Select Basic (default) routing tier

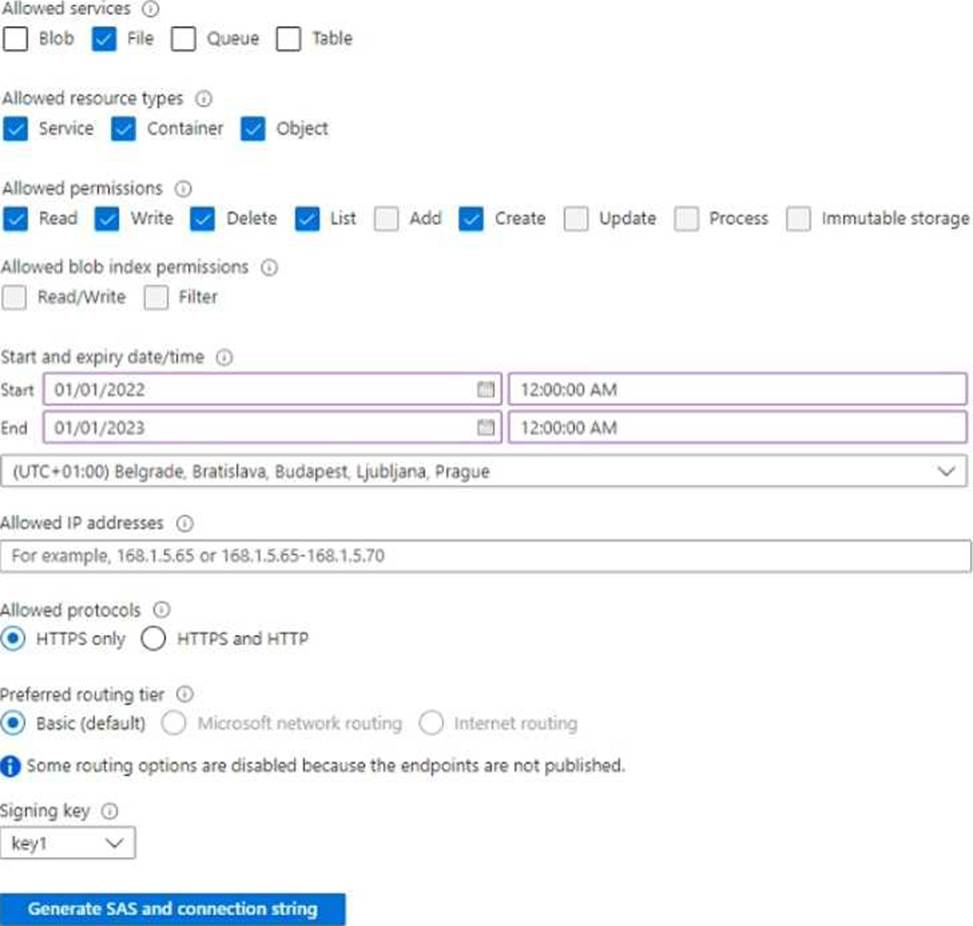click(x=13, y=723)
